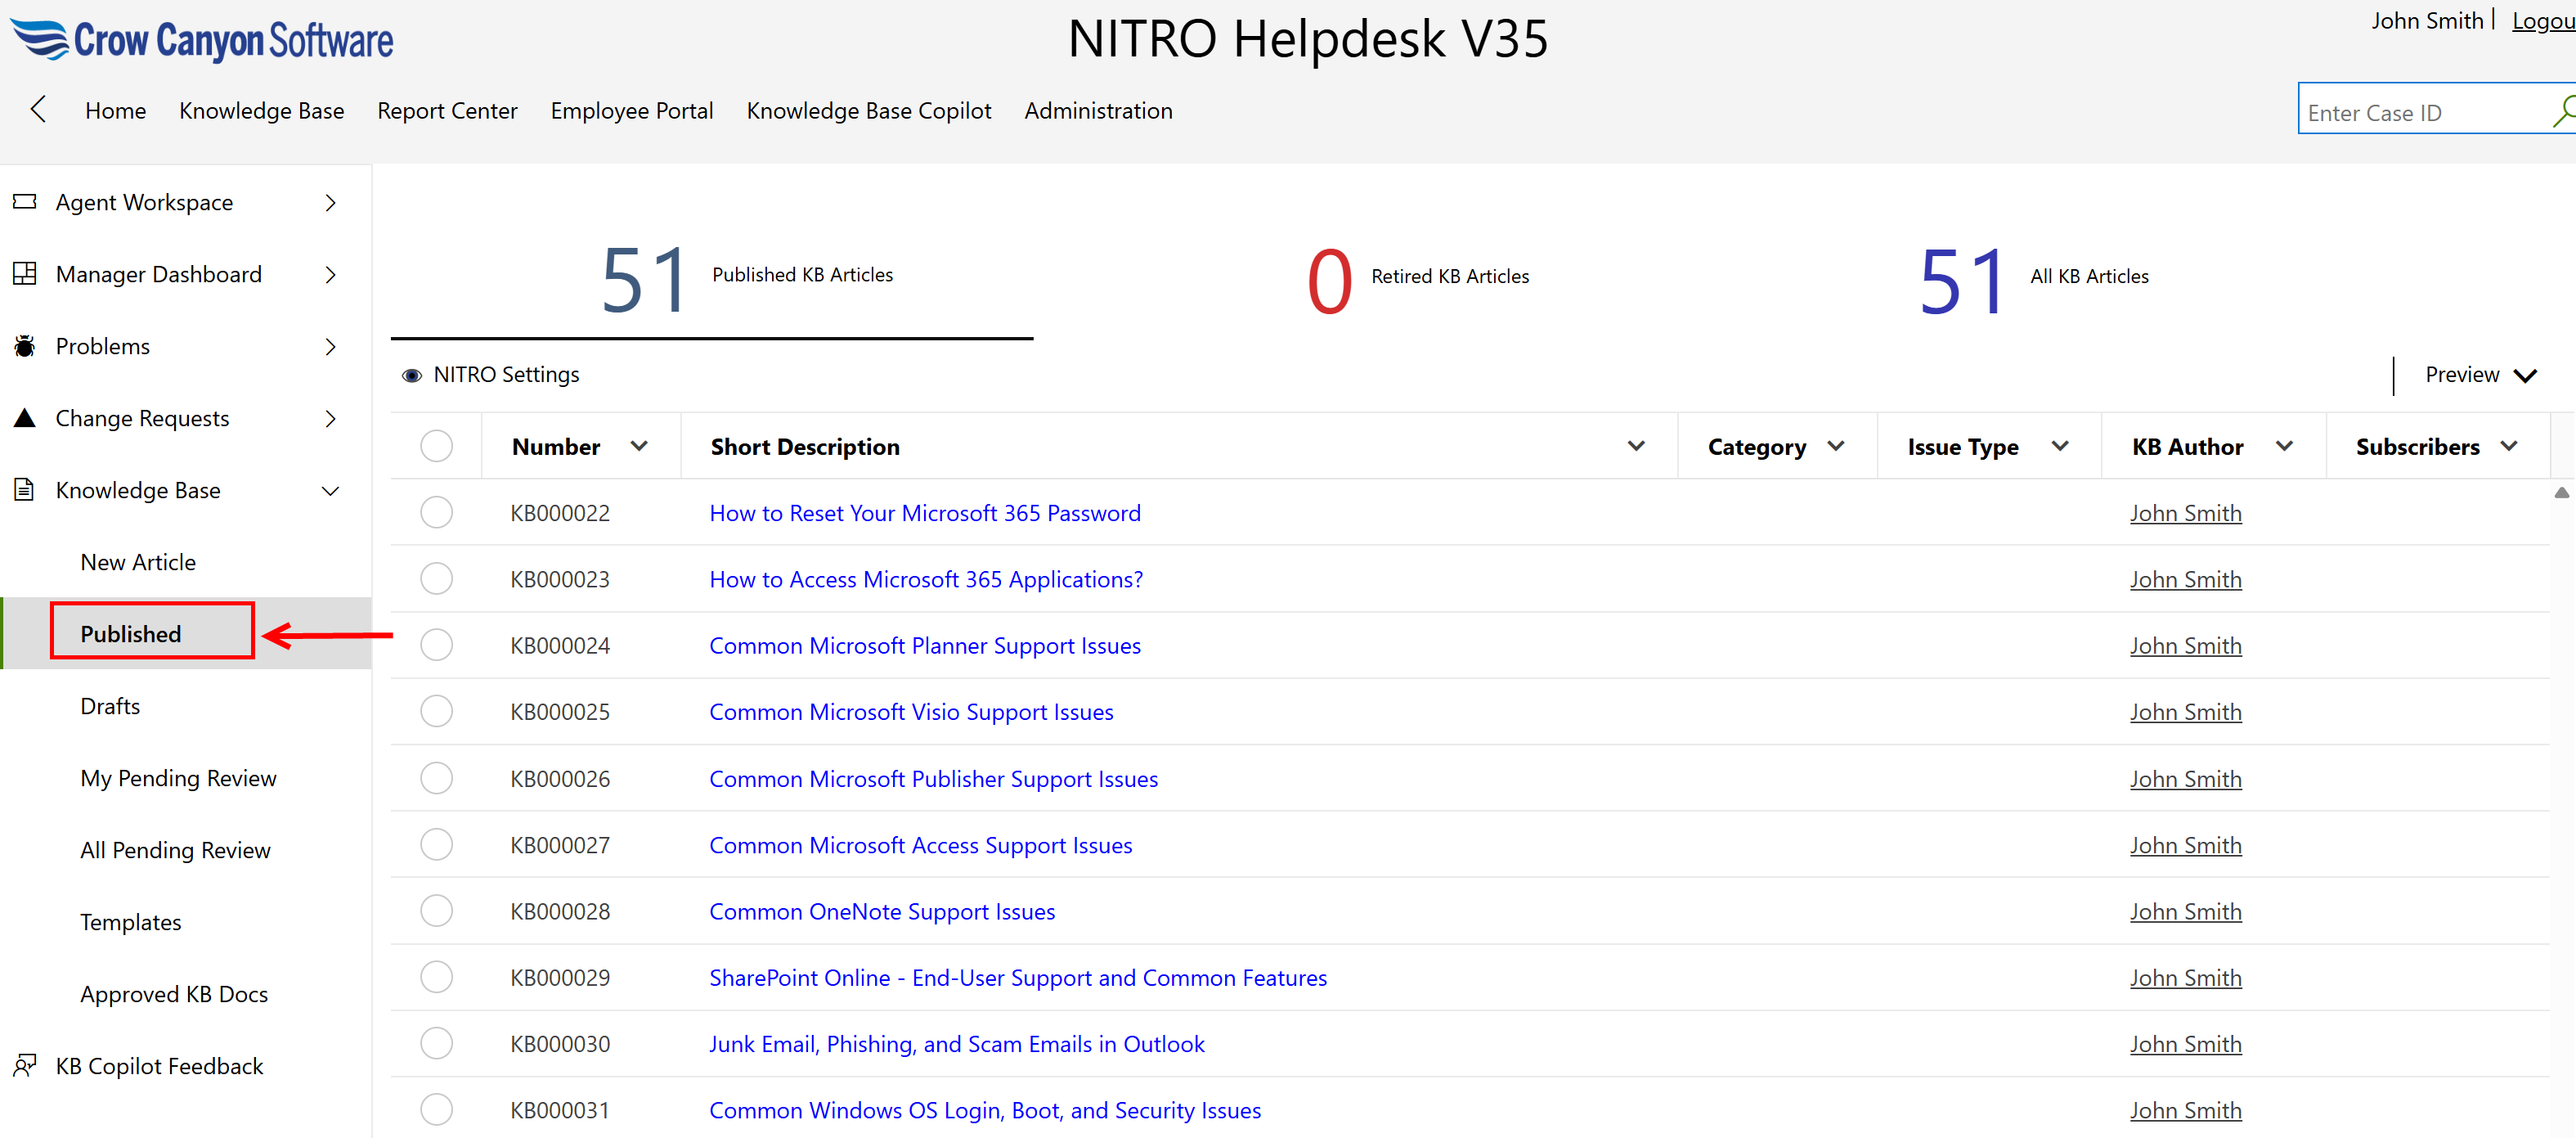
Task: Click the back arrow navigation icon
Action: (38, 110)
